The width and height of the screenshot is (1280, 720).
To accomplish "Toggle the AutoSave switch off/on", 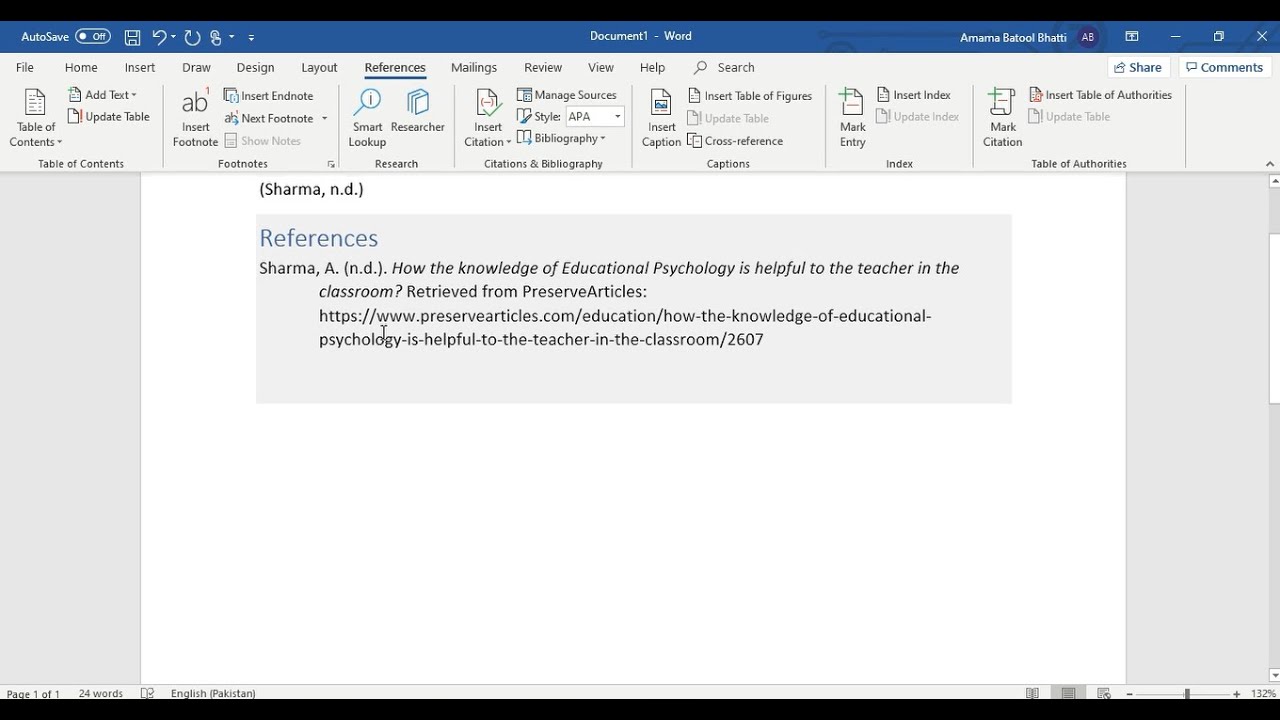I will coord(93,36).
